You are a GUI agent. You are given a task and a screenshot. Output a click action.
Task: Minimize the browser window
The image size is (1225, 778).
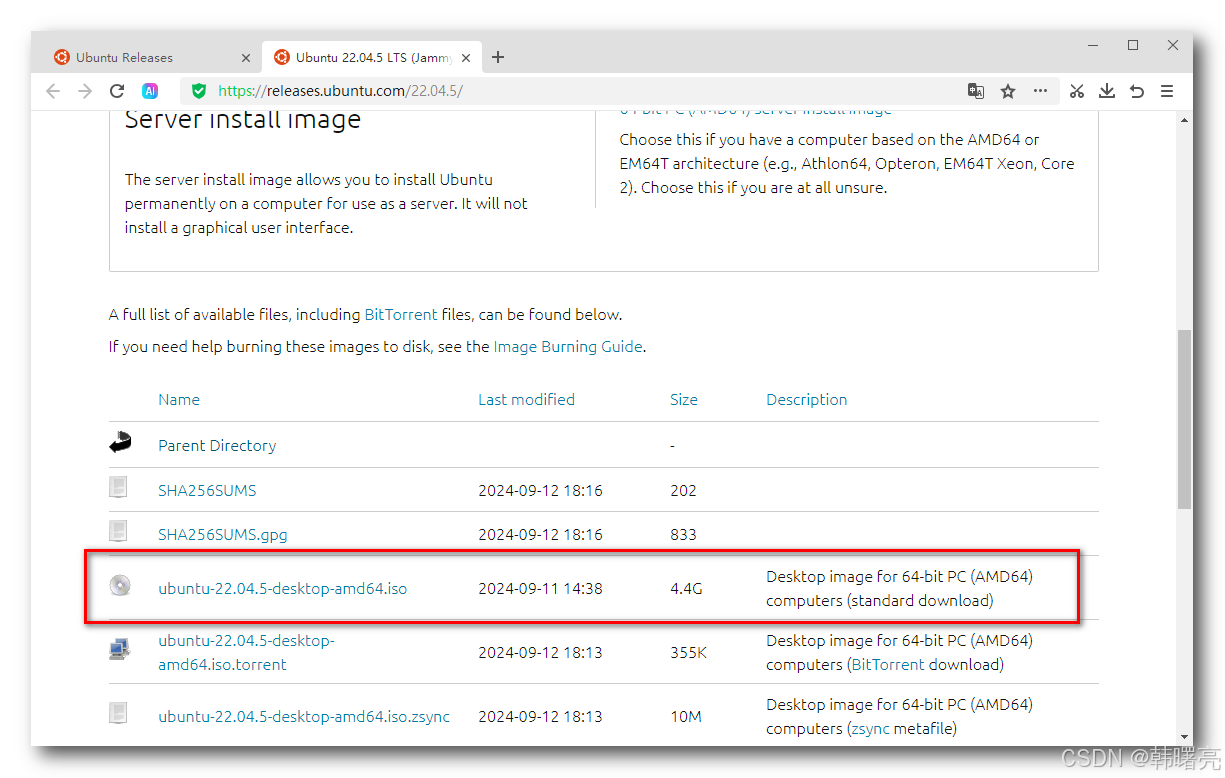(1093, 45)
